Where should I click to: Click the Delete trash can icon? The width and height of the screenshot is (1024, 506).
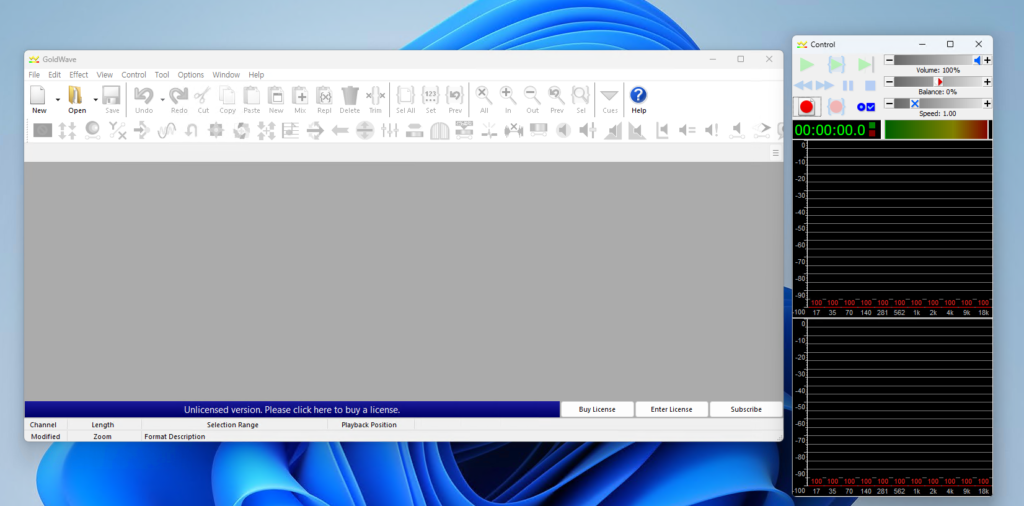point(349,96)
